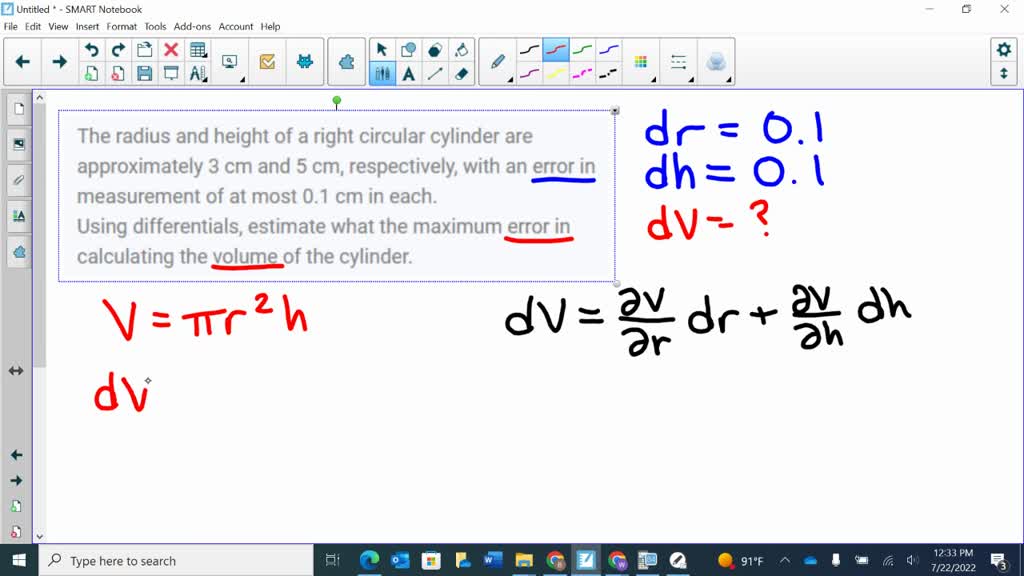Open the Format menu
1024x576 pixels.
(121, 27)
